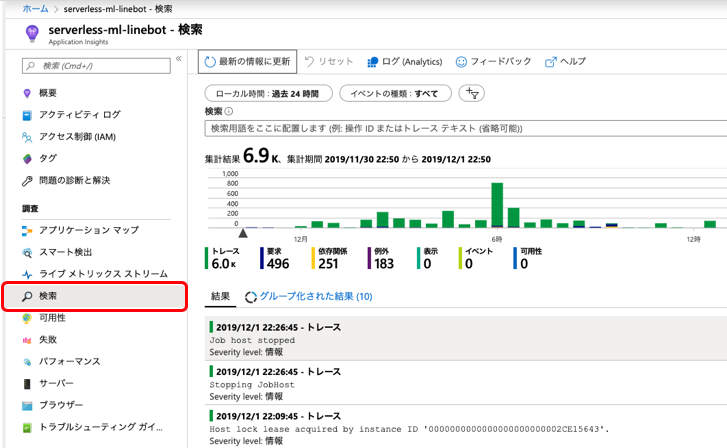Click the magnifier icon in the sidebar search box

(31, 66)
